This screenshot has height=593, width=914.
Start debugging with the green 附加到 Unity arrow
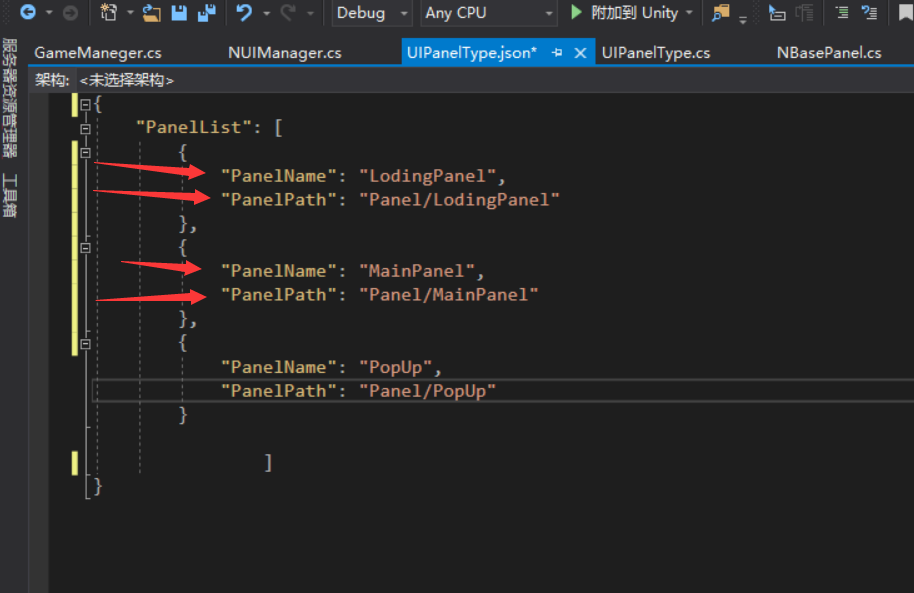point(578,14)
